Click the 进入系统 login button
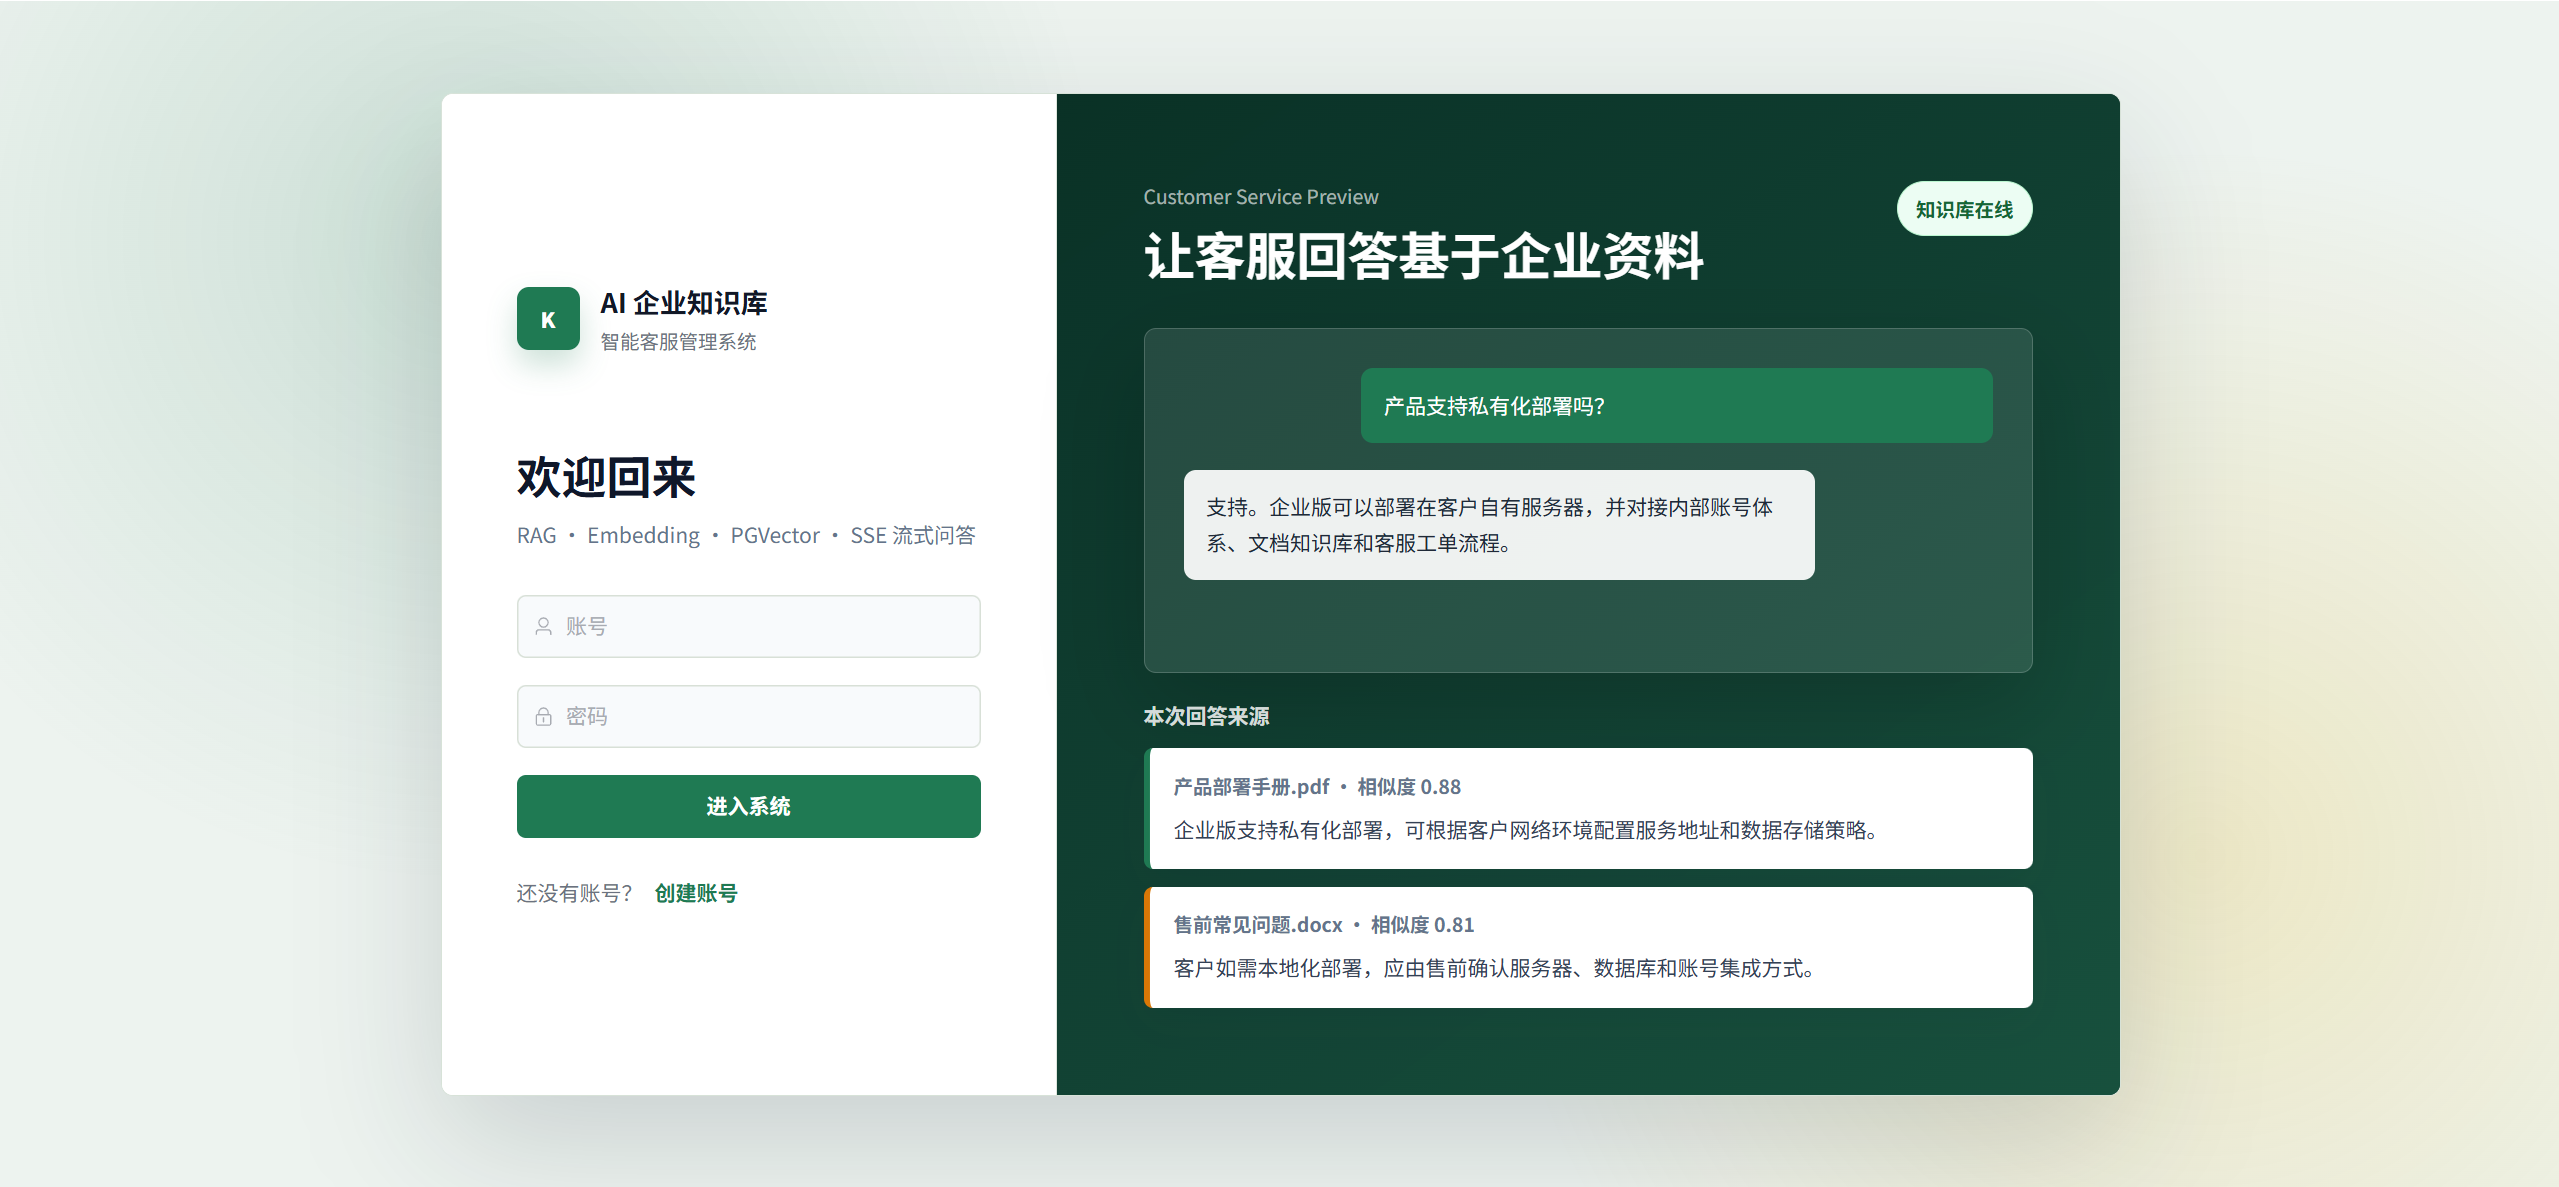 pos(748,806)
